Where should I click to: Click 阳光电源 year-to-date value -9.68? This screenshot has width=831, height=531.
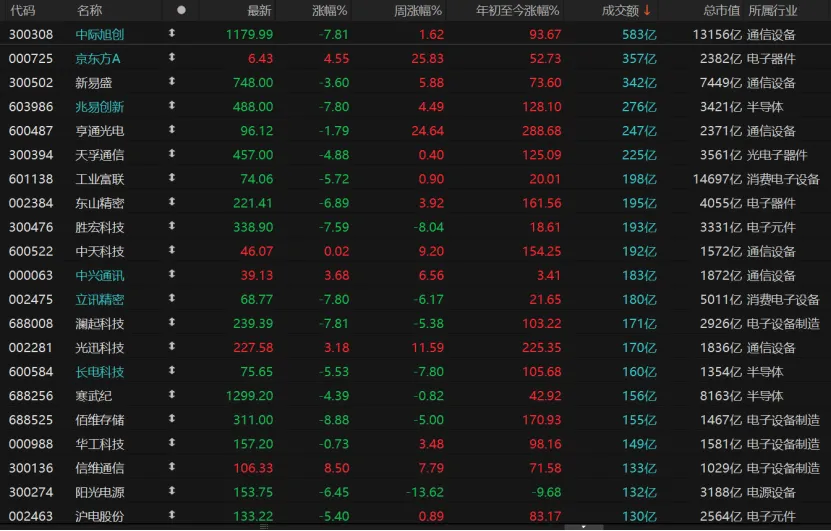pyautogui.click(x=546, y=492)
